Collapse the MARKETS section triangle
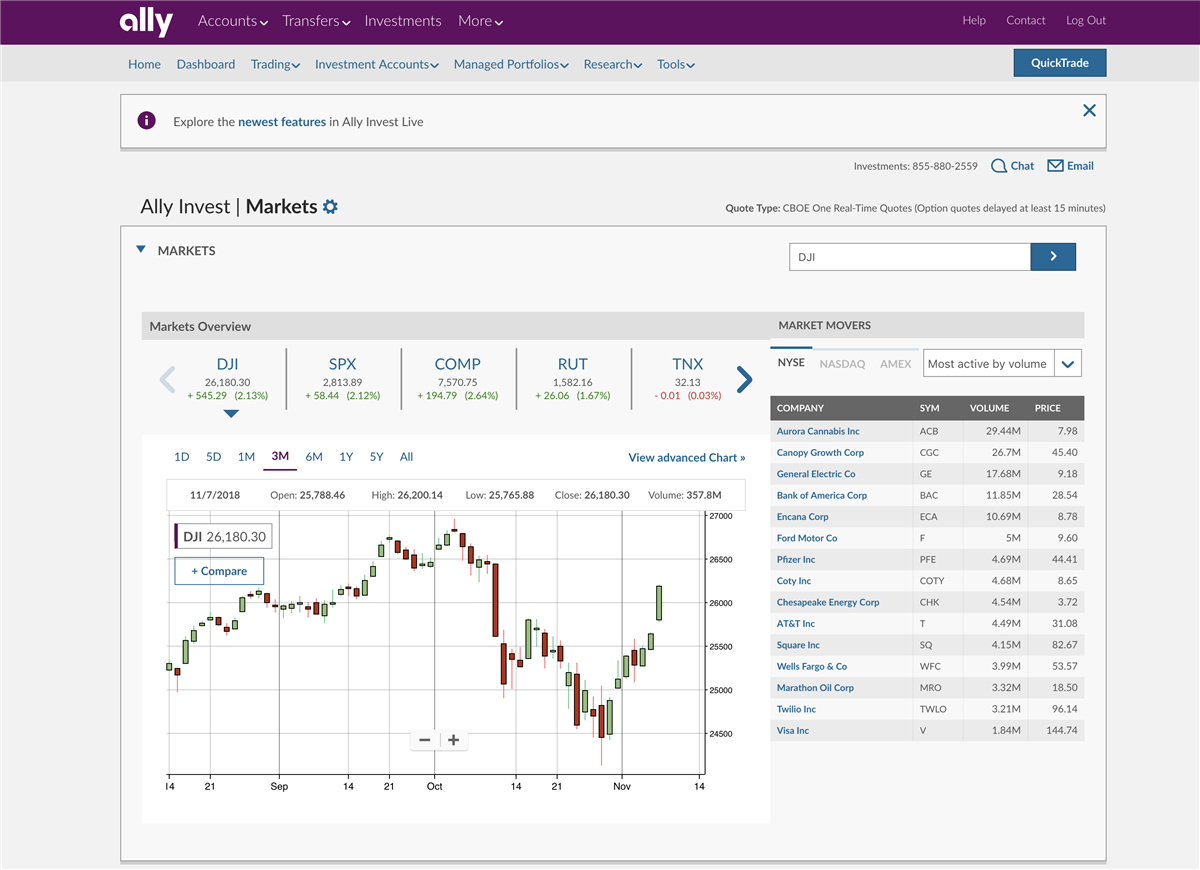 click(x=141, y=250)
